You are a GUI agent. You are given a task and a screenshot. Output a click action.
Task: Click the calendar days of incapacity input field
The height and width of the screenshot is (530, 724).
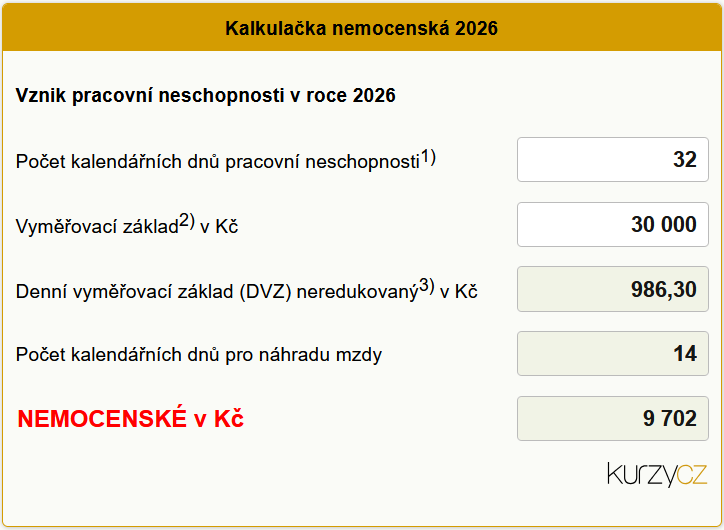[x=612, y=159]
